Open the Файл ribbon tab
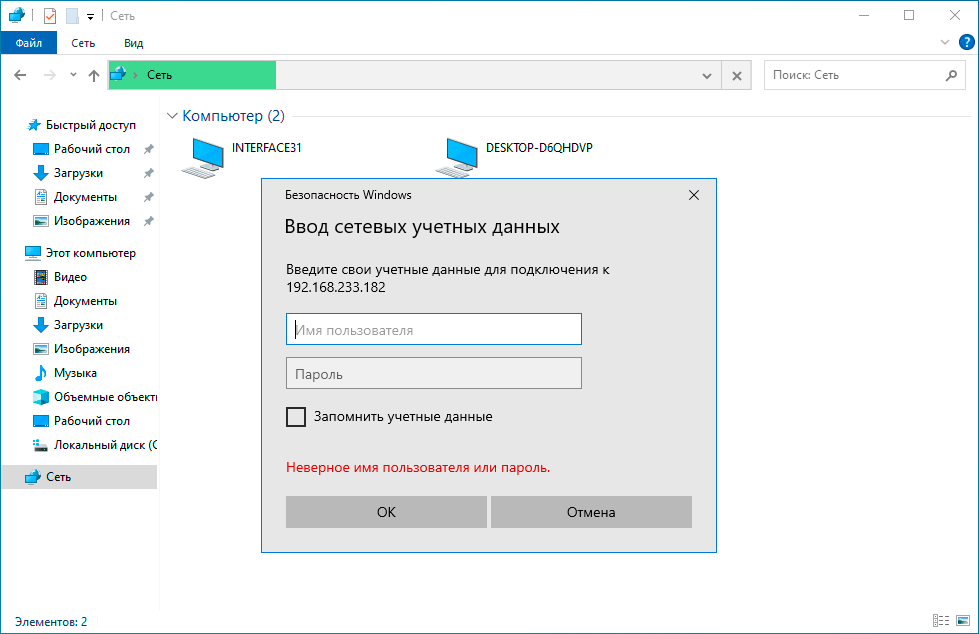979x634 pixels. click(x=29, y=43)
